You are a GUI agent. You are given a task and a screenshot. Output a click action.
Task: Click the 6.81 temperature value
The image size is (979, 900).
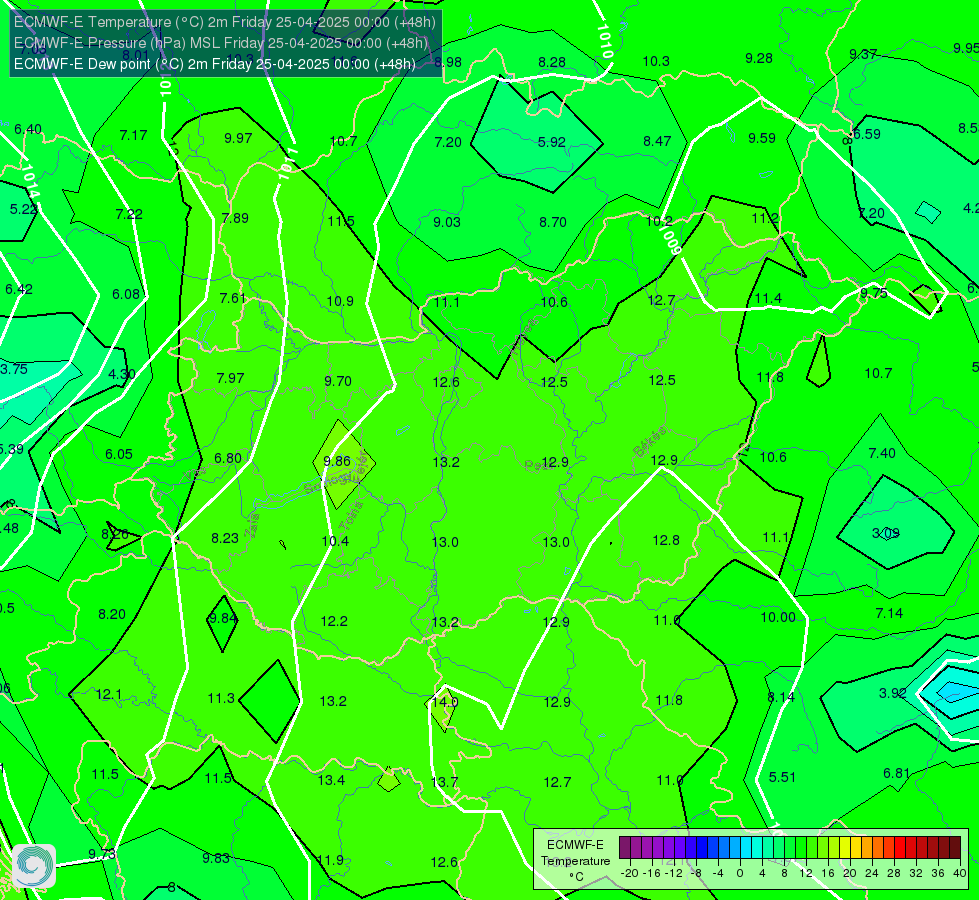click(x=897, y=773)
